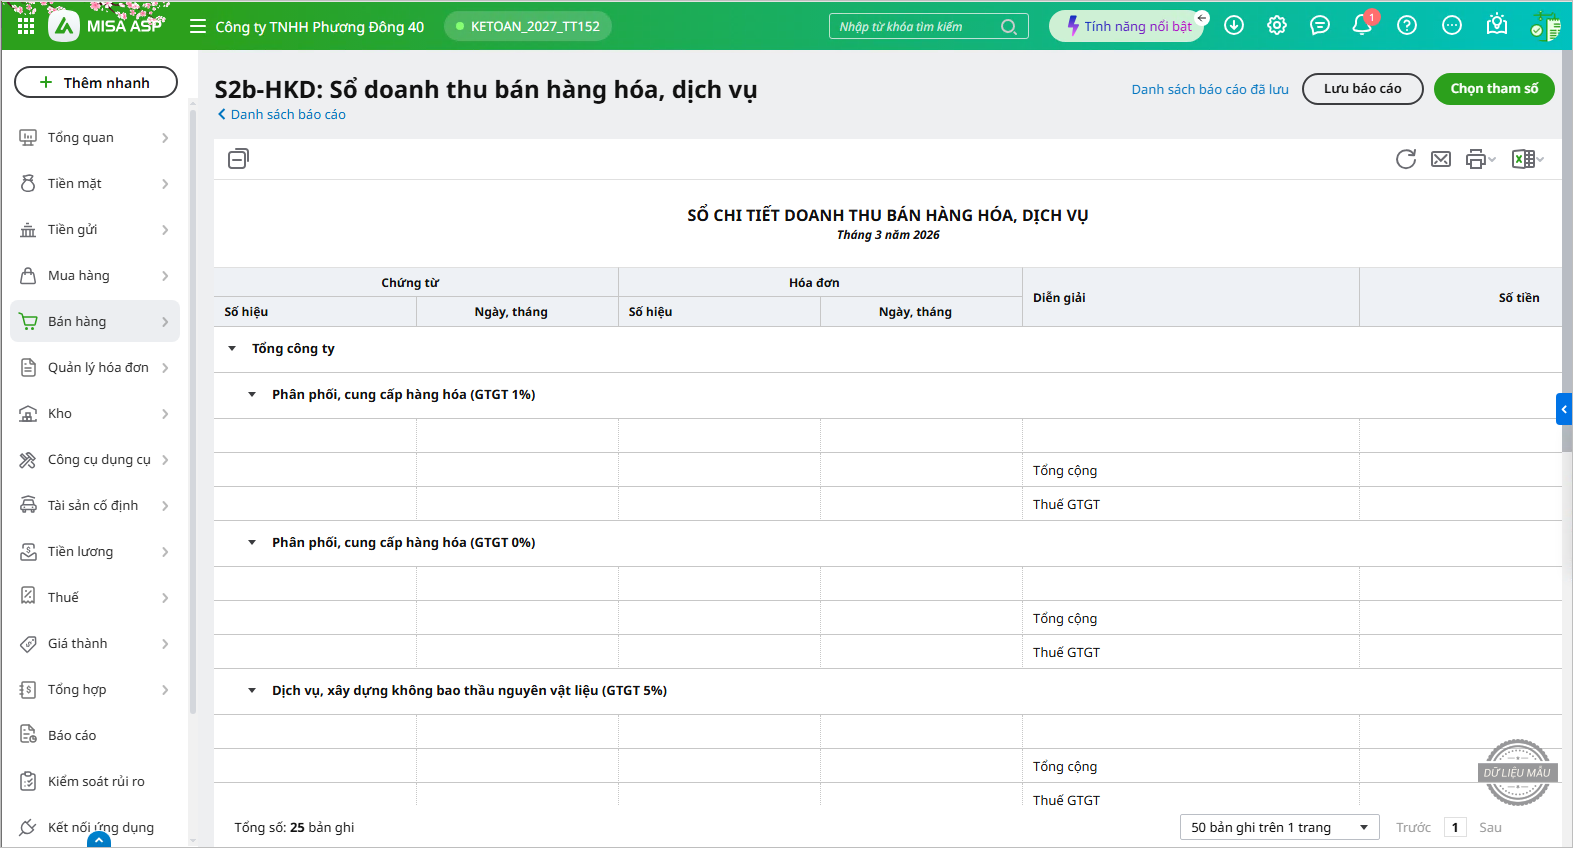Open the apps grid launcher

(26, 26)
